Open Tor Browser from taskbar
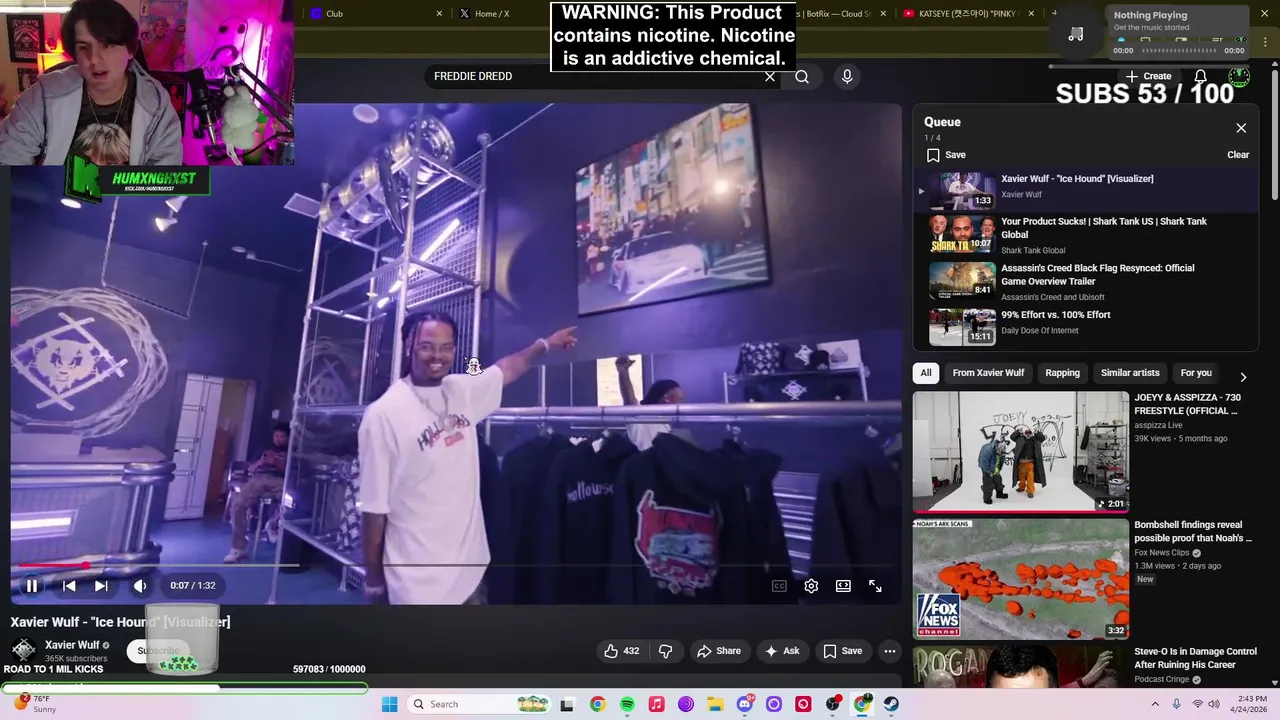1280x720 pixels. (686, 704)
